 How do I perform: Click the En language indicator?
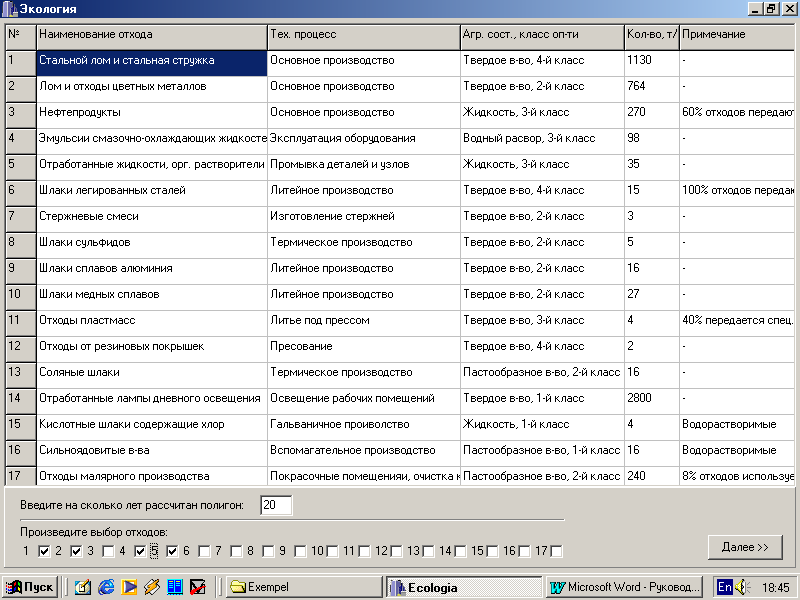tap(724, 587)
